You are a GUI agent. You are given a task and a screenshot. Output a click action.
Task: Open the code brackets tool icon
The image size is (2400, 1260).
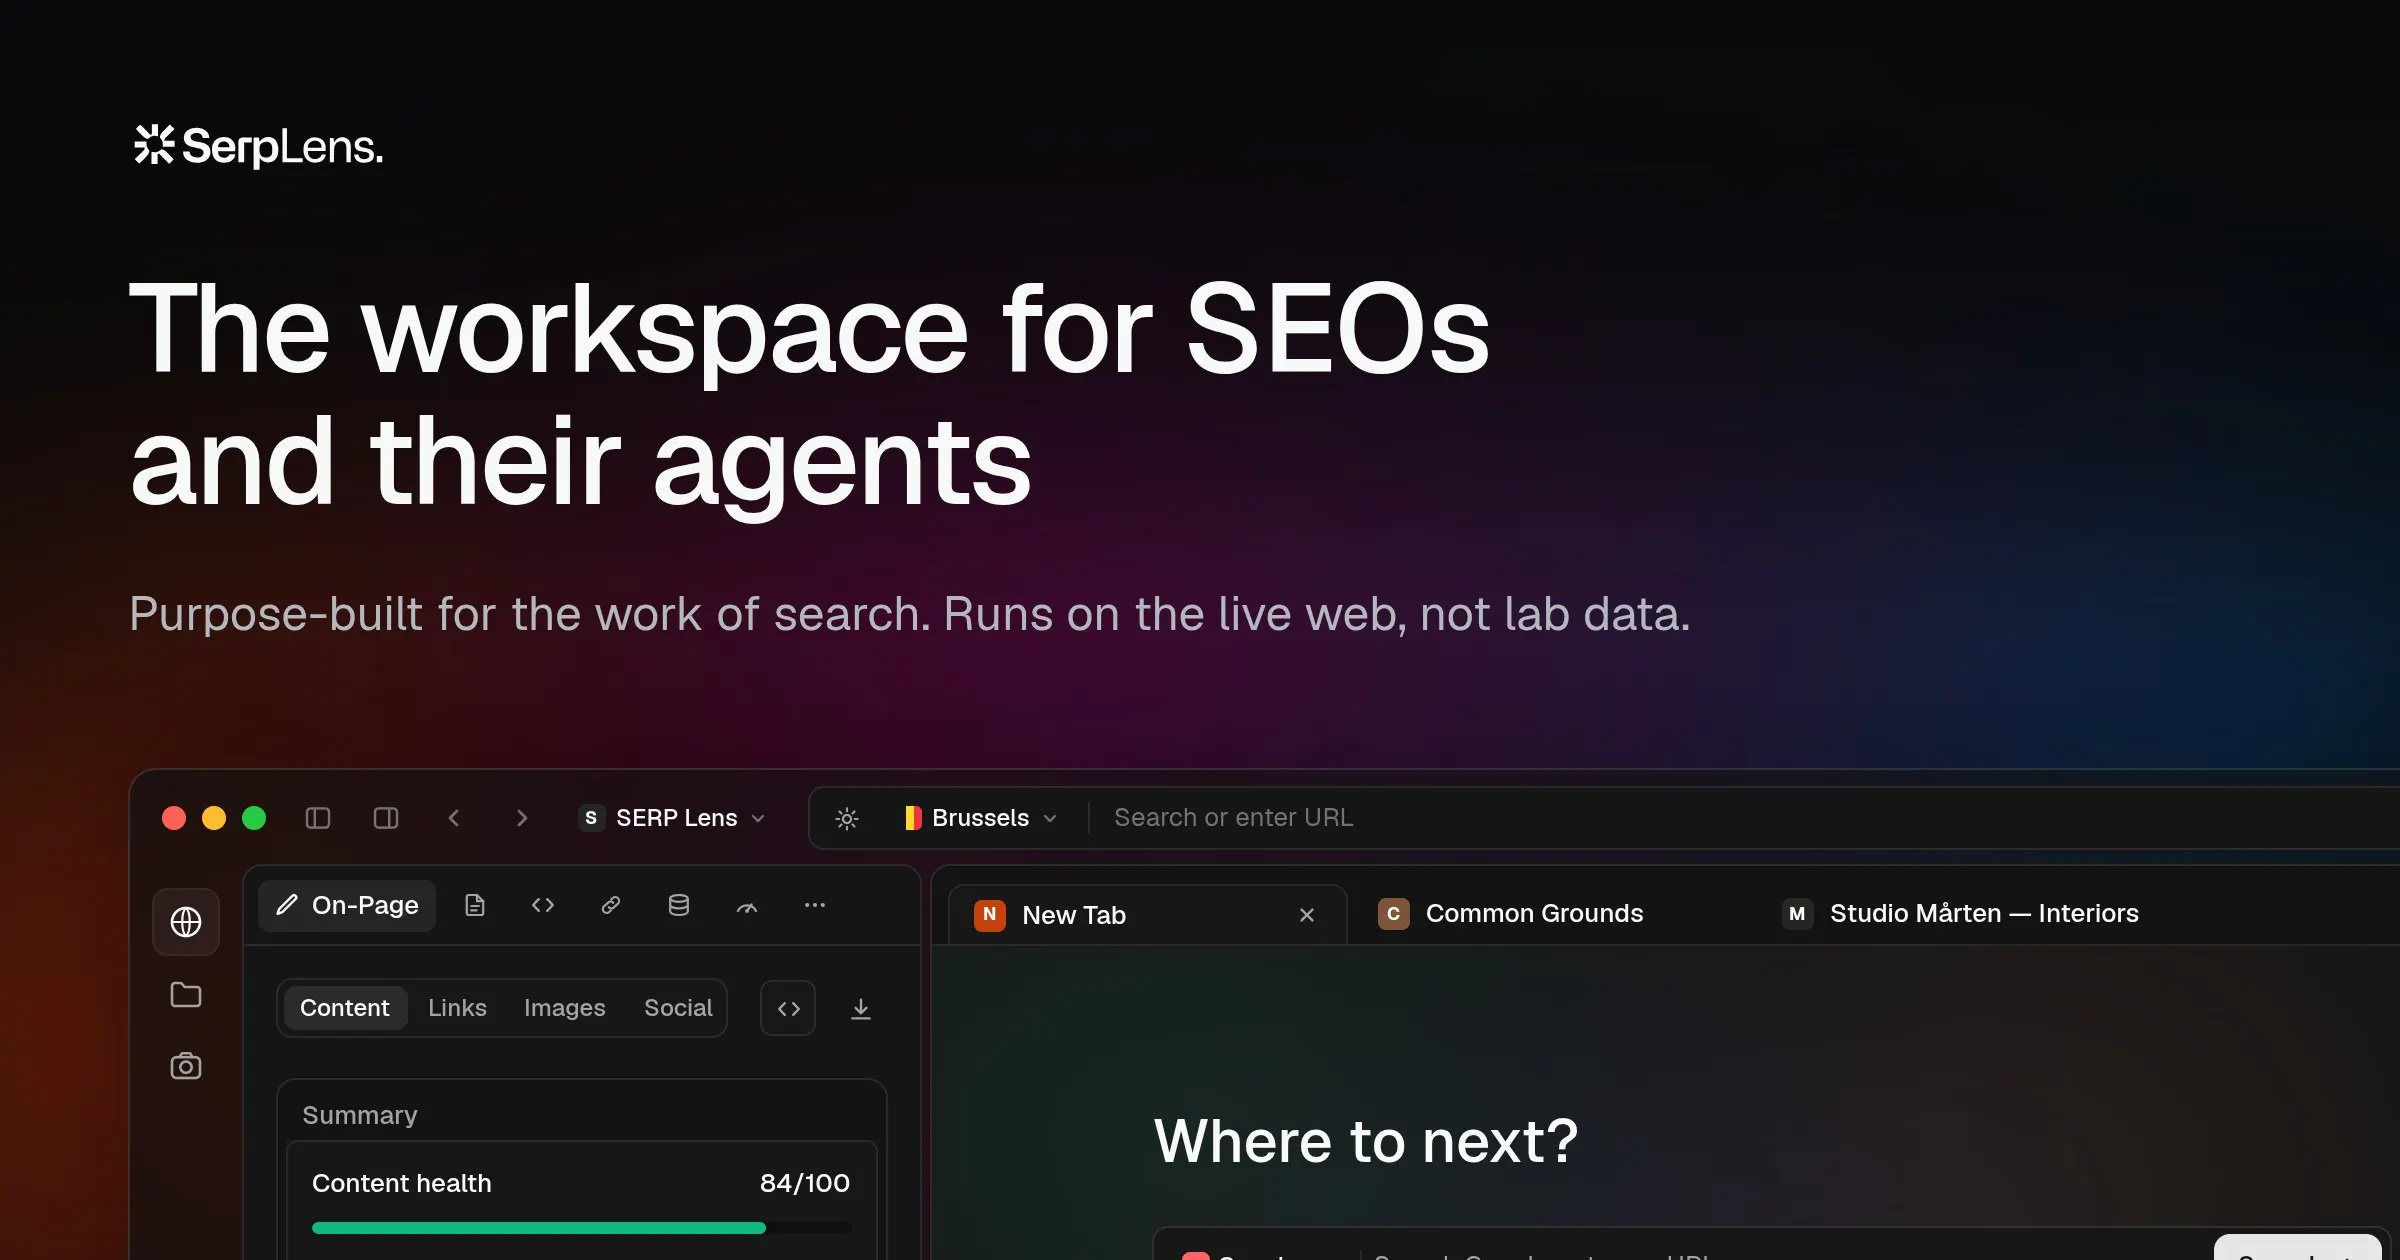543,906
